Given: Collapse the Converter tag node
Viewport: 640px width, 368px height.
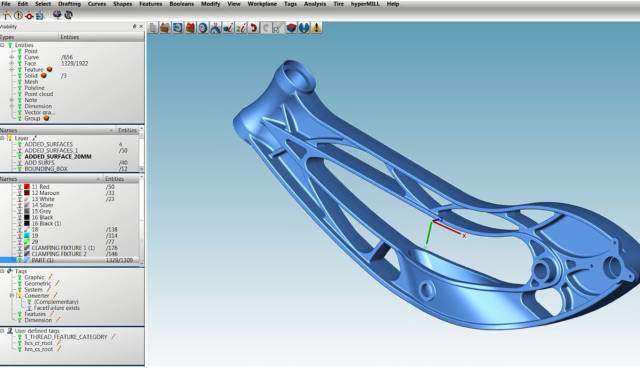Looking at the screenshot, I should (x=12, y=296).
